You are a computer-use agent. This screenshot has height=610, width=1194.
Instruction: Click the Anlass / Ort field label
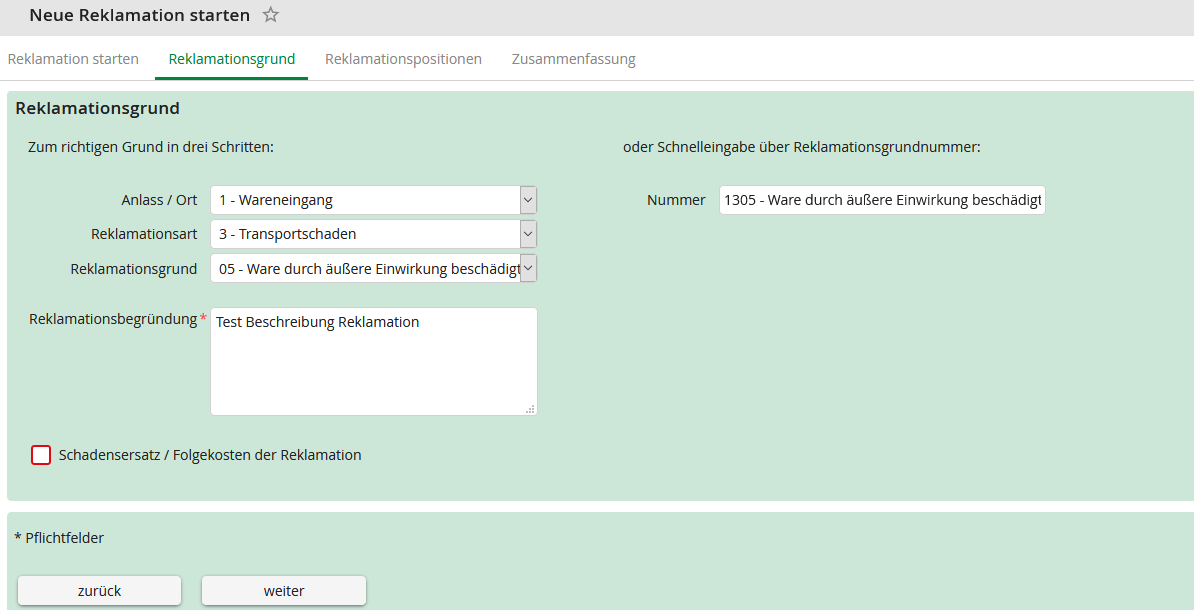pos(159,200)
